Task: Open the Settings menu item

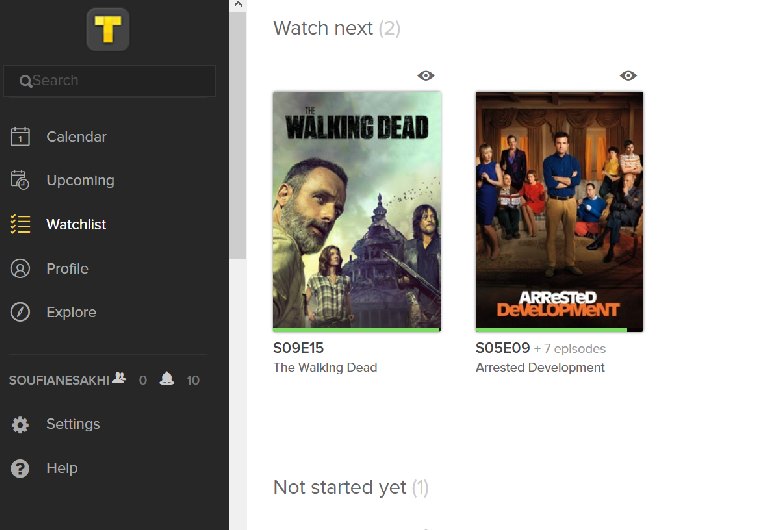Action: coord(73,424)
